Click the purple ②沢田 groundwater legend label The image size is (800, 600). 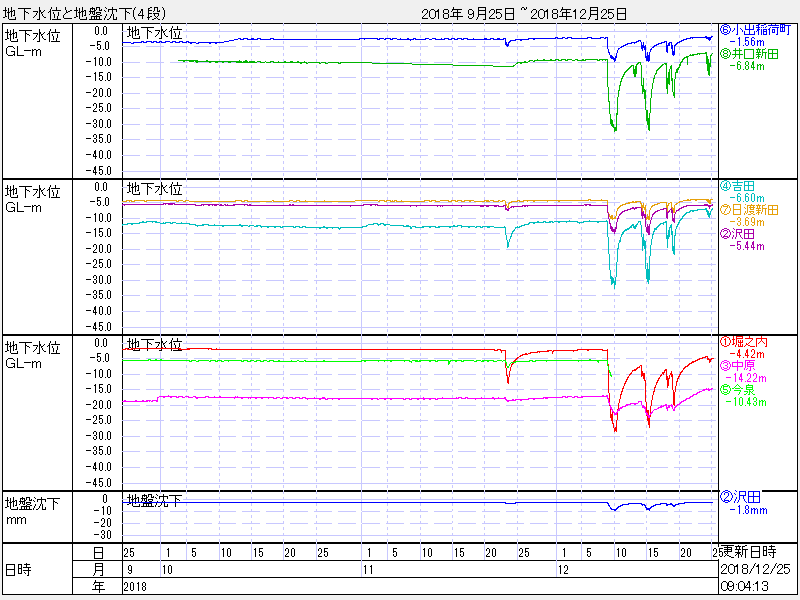coord(742,234)
